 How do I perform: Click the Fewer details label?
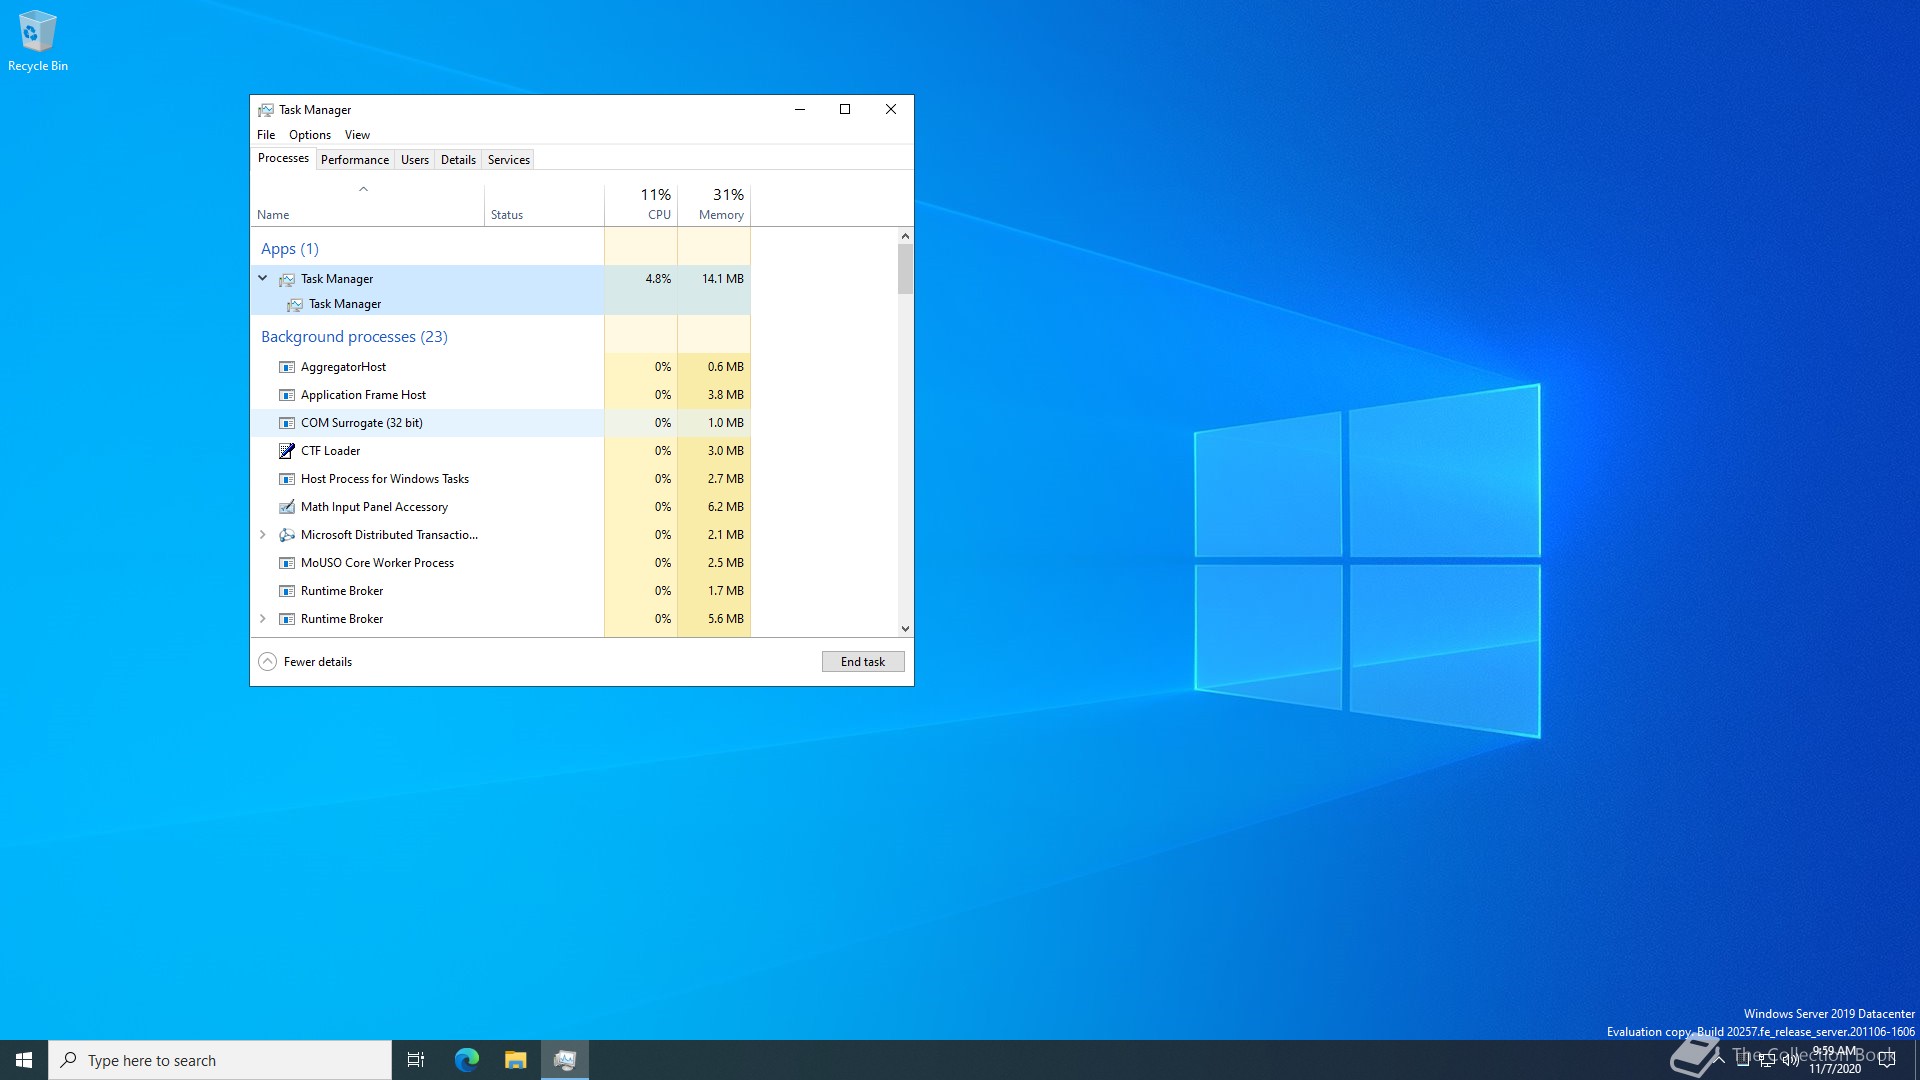coord(317,662)
